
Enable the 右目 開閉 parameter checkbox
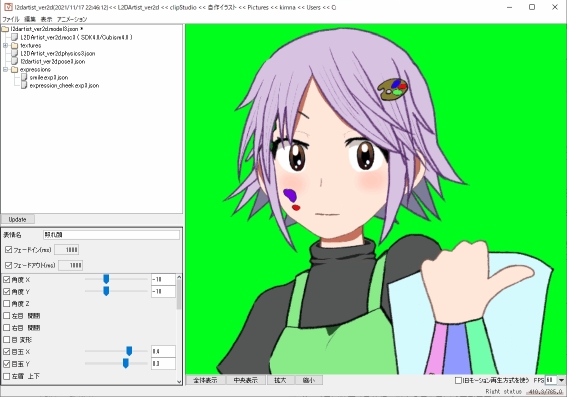(7, 328)
